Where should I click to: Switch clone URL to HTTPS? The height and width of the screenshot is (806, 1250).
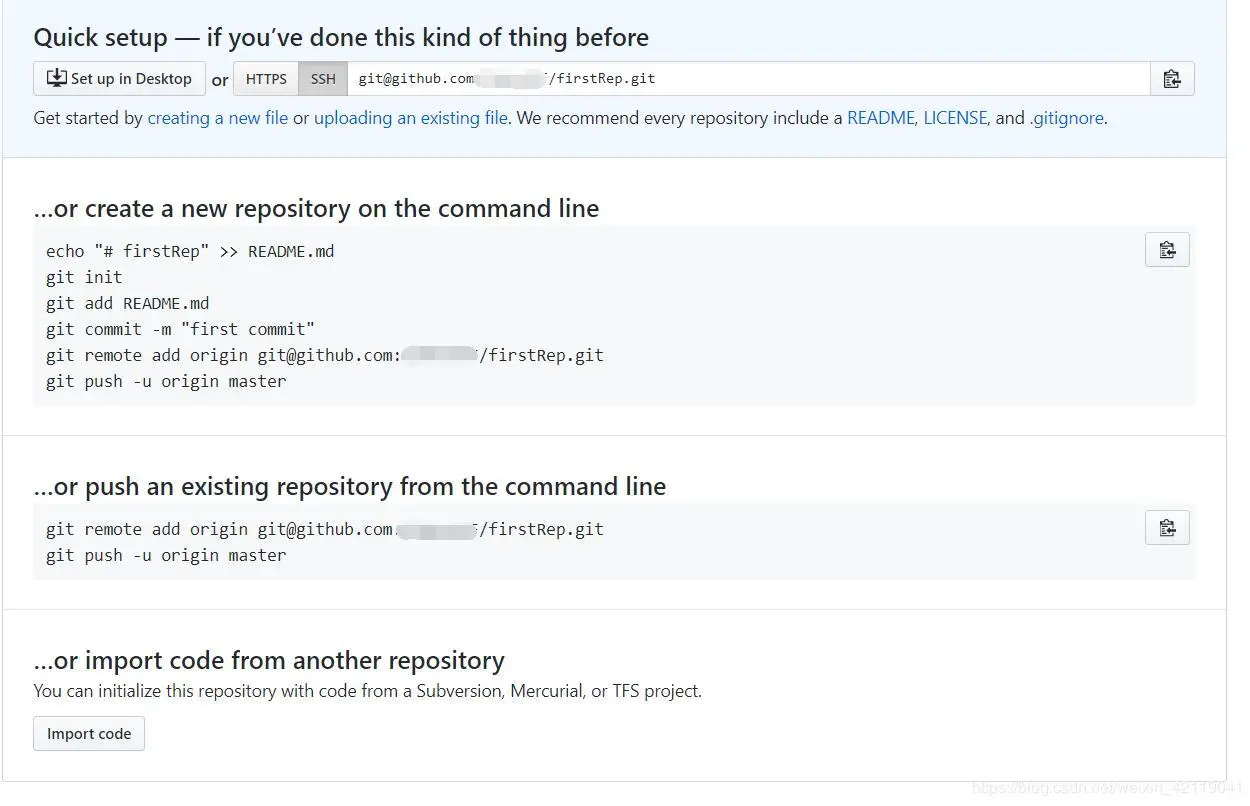coord(266,79)
